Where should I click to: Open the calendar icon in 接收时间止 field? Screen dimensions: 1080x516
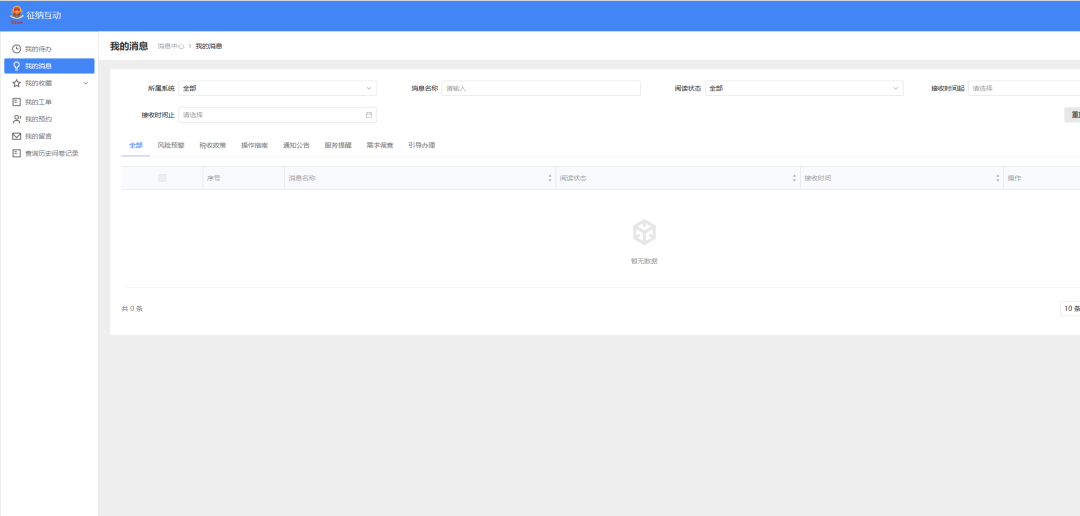point(368,115)
